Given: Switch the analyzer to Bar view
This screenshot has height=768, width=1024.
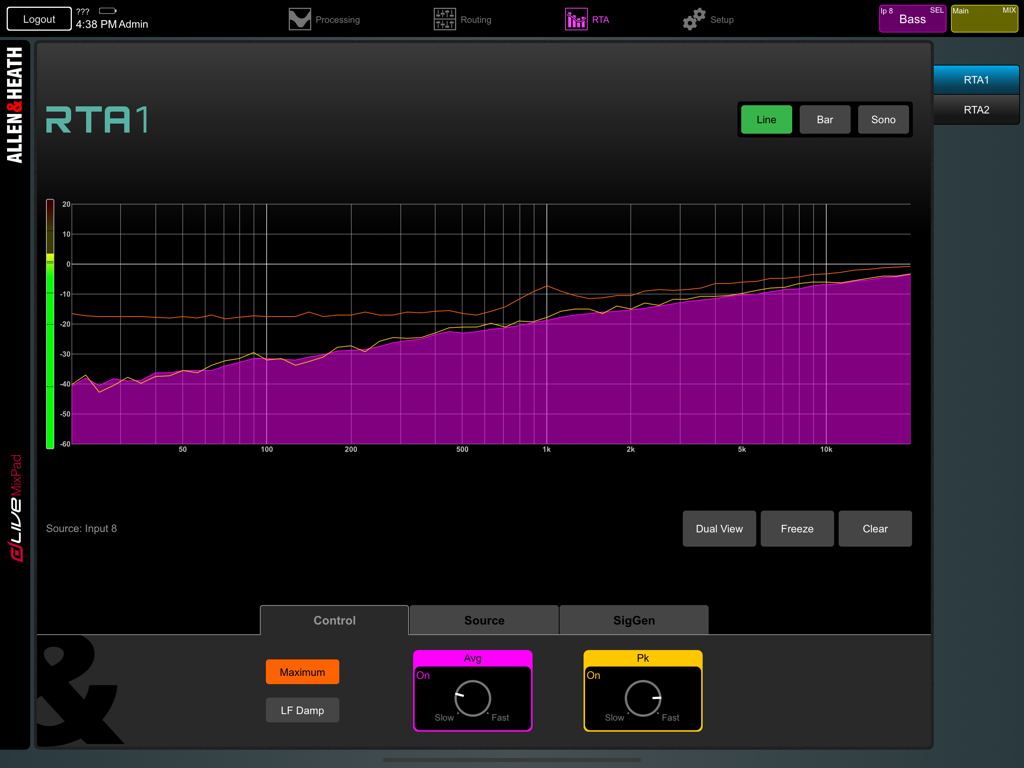Looking at the screenshot, I should 824,119.
